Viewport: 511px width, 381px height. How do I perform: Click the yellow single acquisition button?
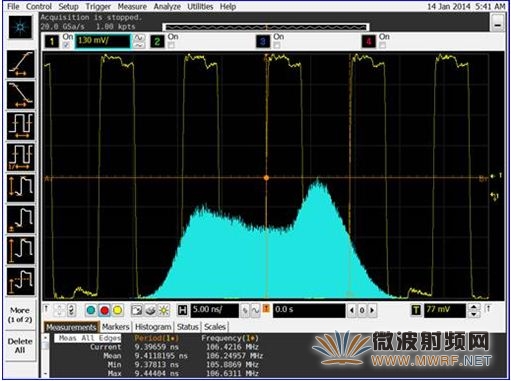[x=117, y=310]
